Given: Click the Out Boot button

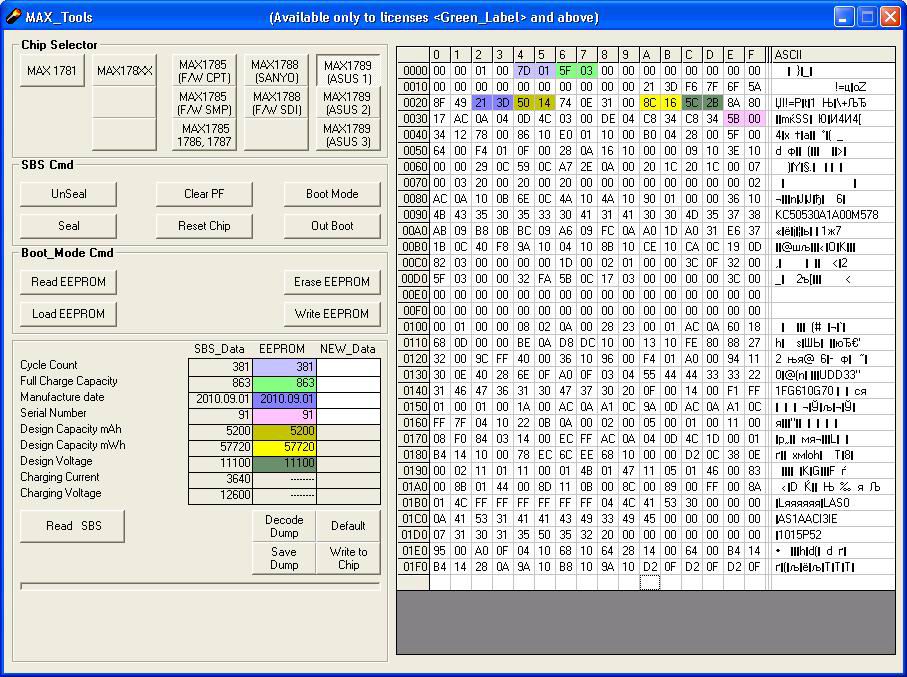Looking at the screenshot, I should [x=332, y=226].
